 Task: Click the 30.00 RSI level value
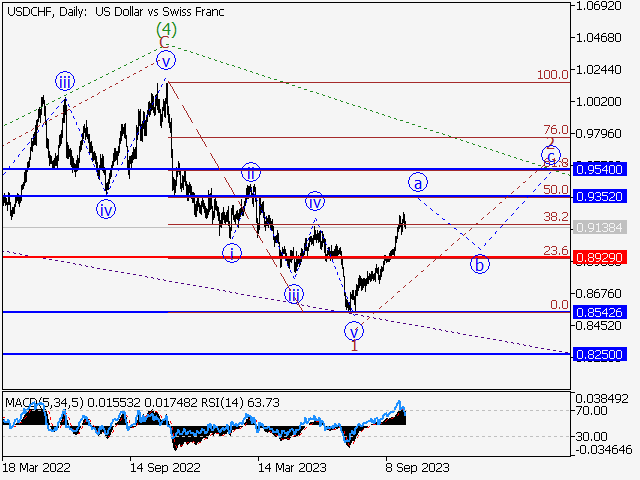591,437
